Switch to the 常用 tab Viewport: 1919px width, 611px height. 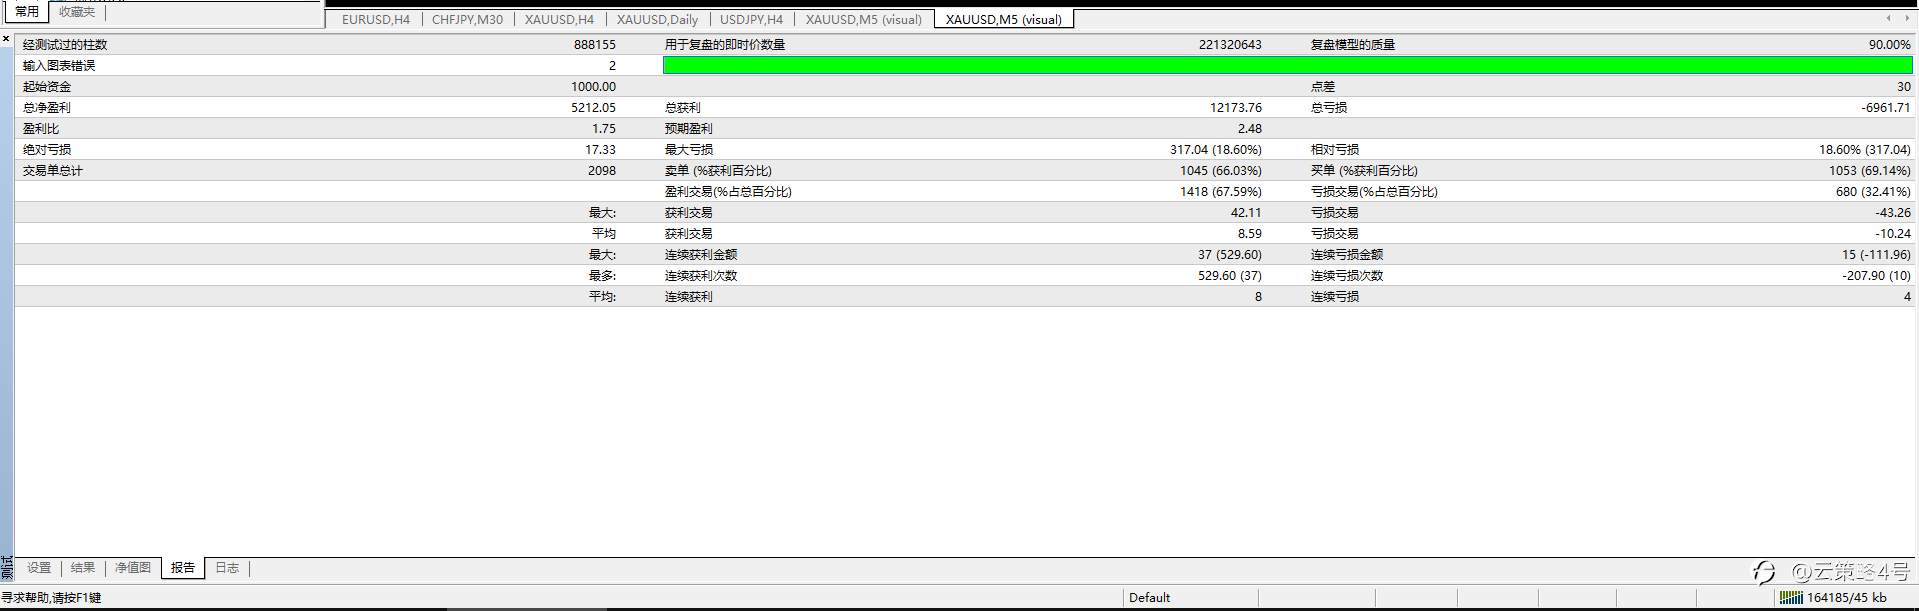(27, 12)
